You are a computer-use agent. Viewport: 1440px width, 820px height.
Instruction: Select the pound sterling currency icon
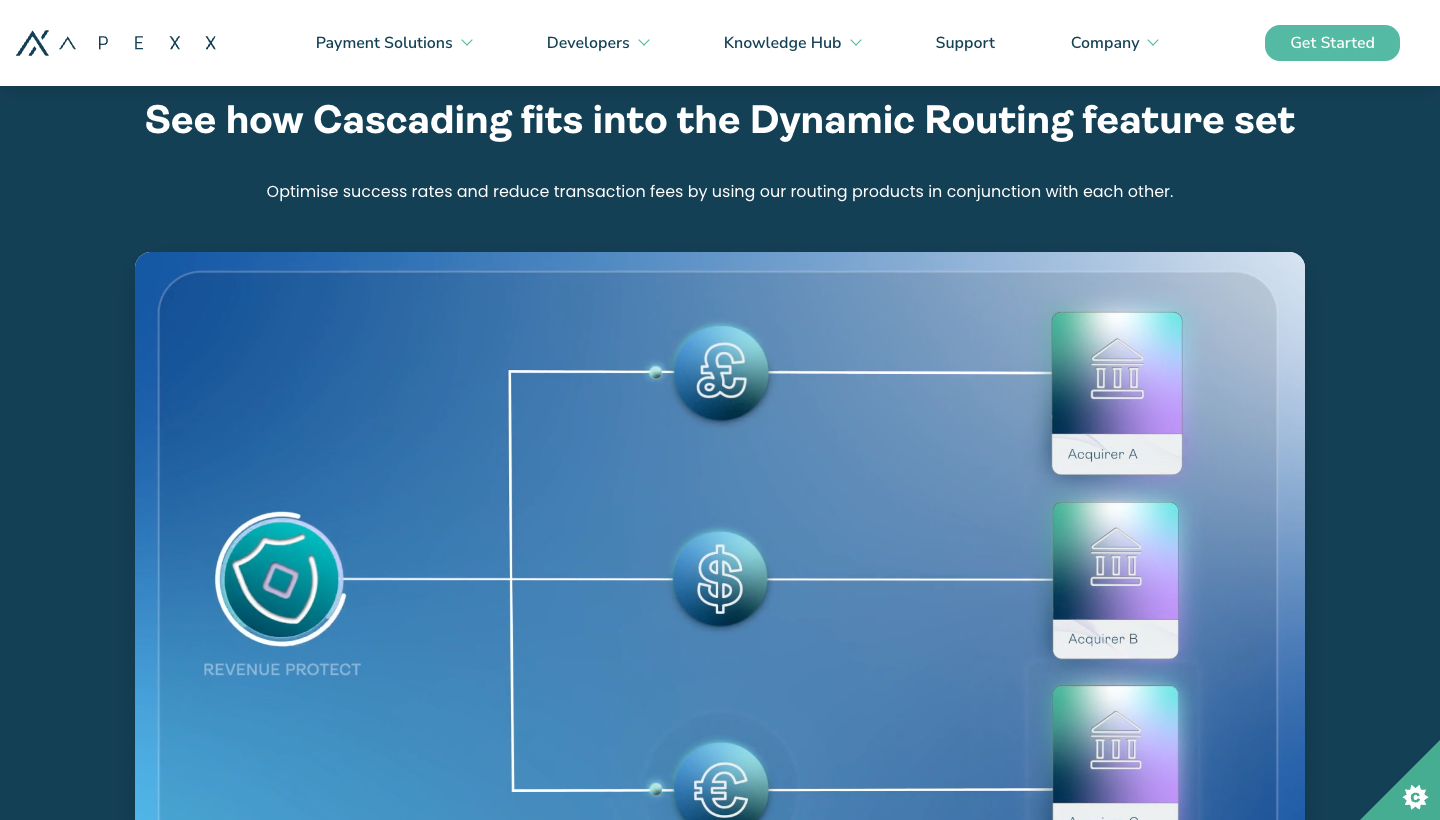tap(720, 372)
